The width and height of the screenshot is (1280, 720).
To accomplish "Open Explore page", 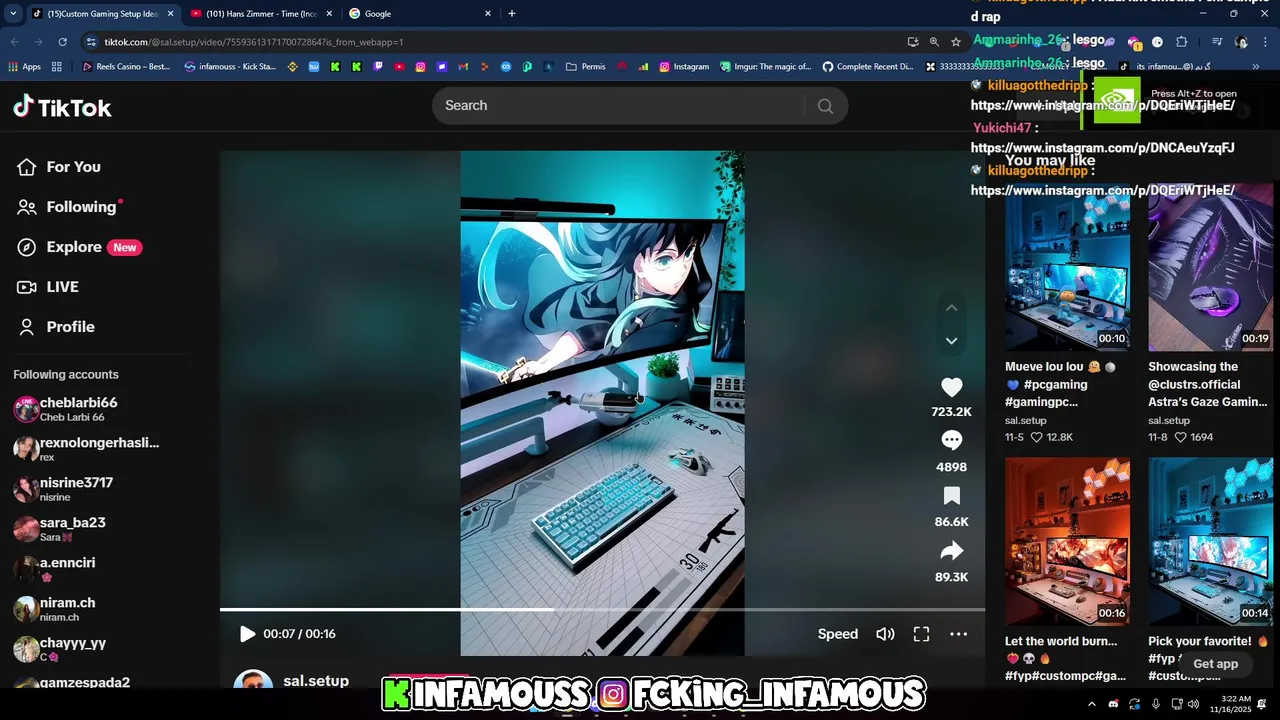I will pos(79,247).
